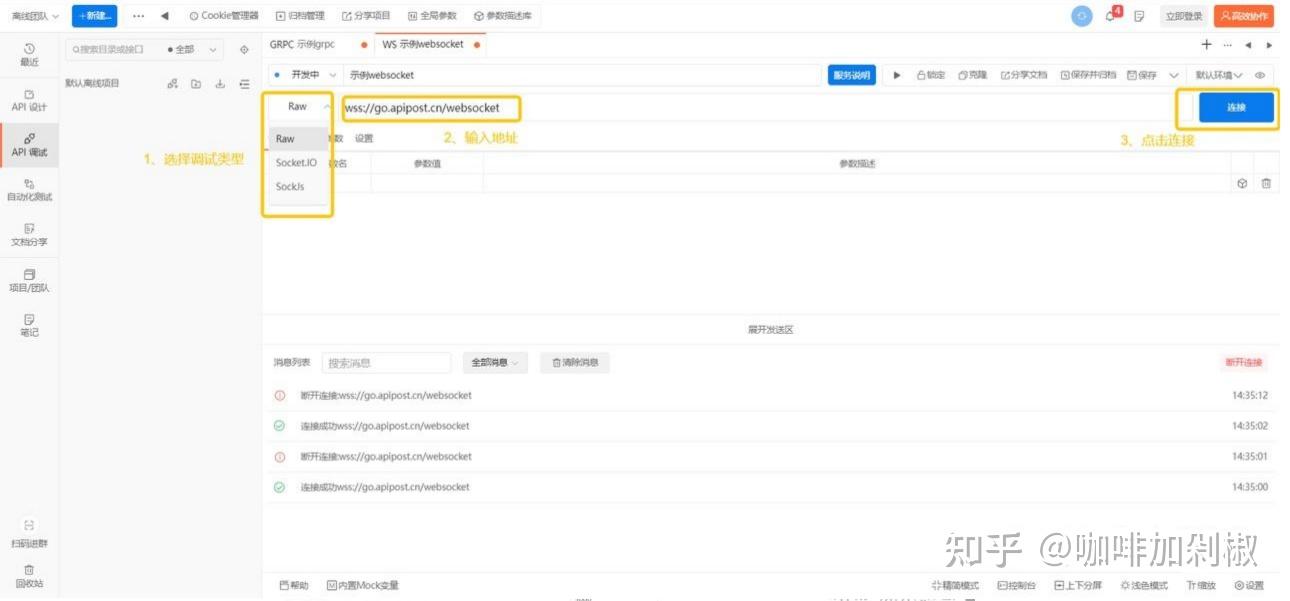Open the notification bell with badge 4
Viewport: 1290px width, 601px height.
click(1108, 14)
